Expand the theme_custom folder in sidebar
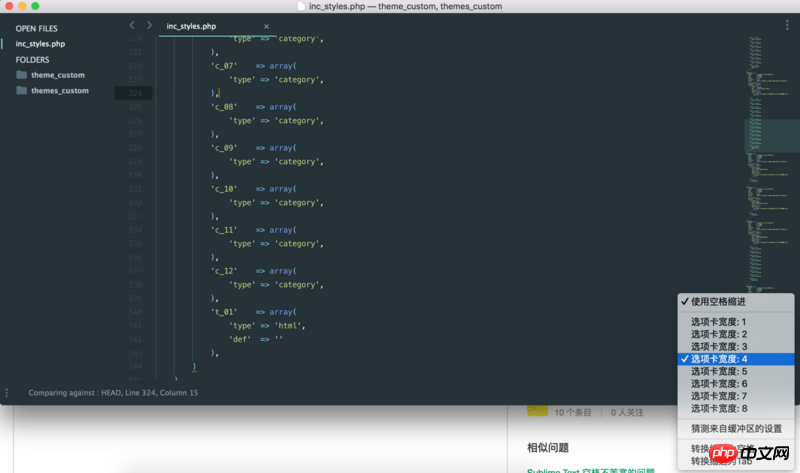This screenshot has height=473, width=800. (x=57, y=75)
